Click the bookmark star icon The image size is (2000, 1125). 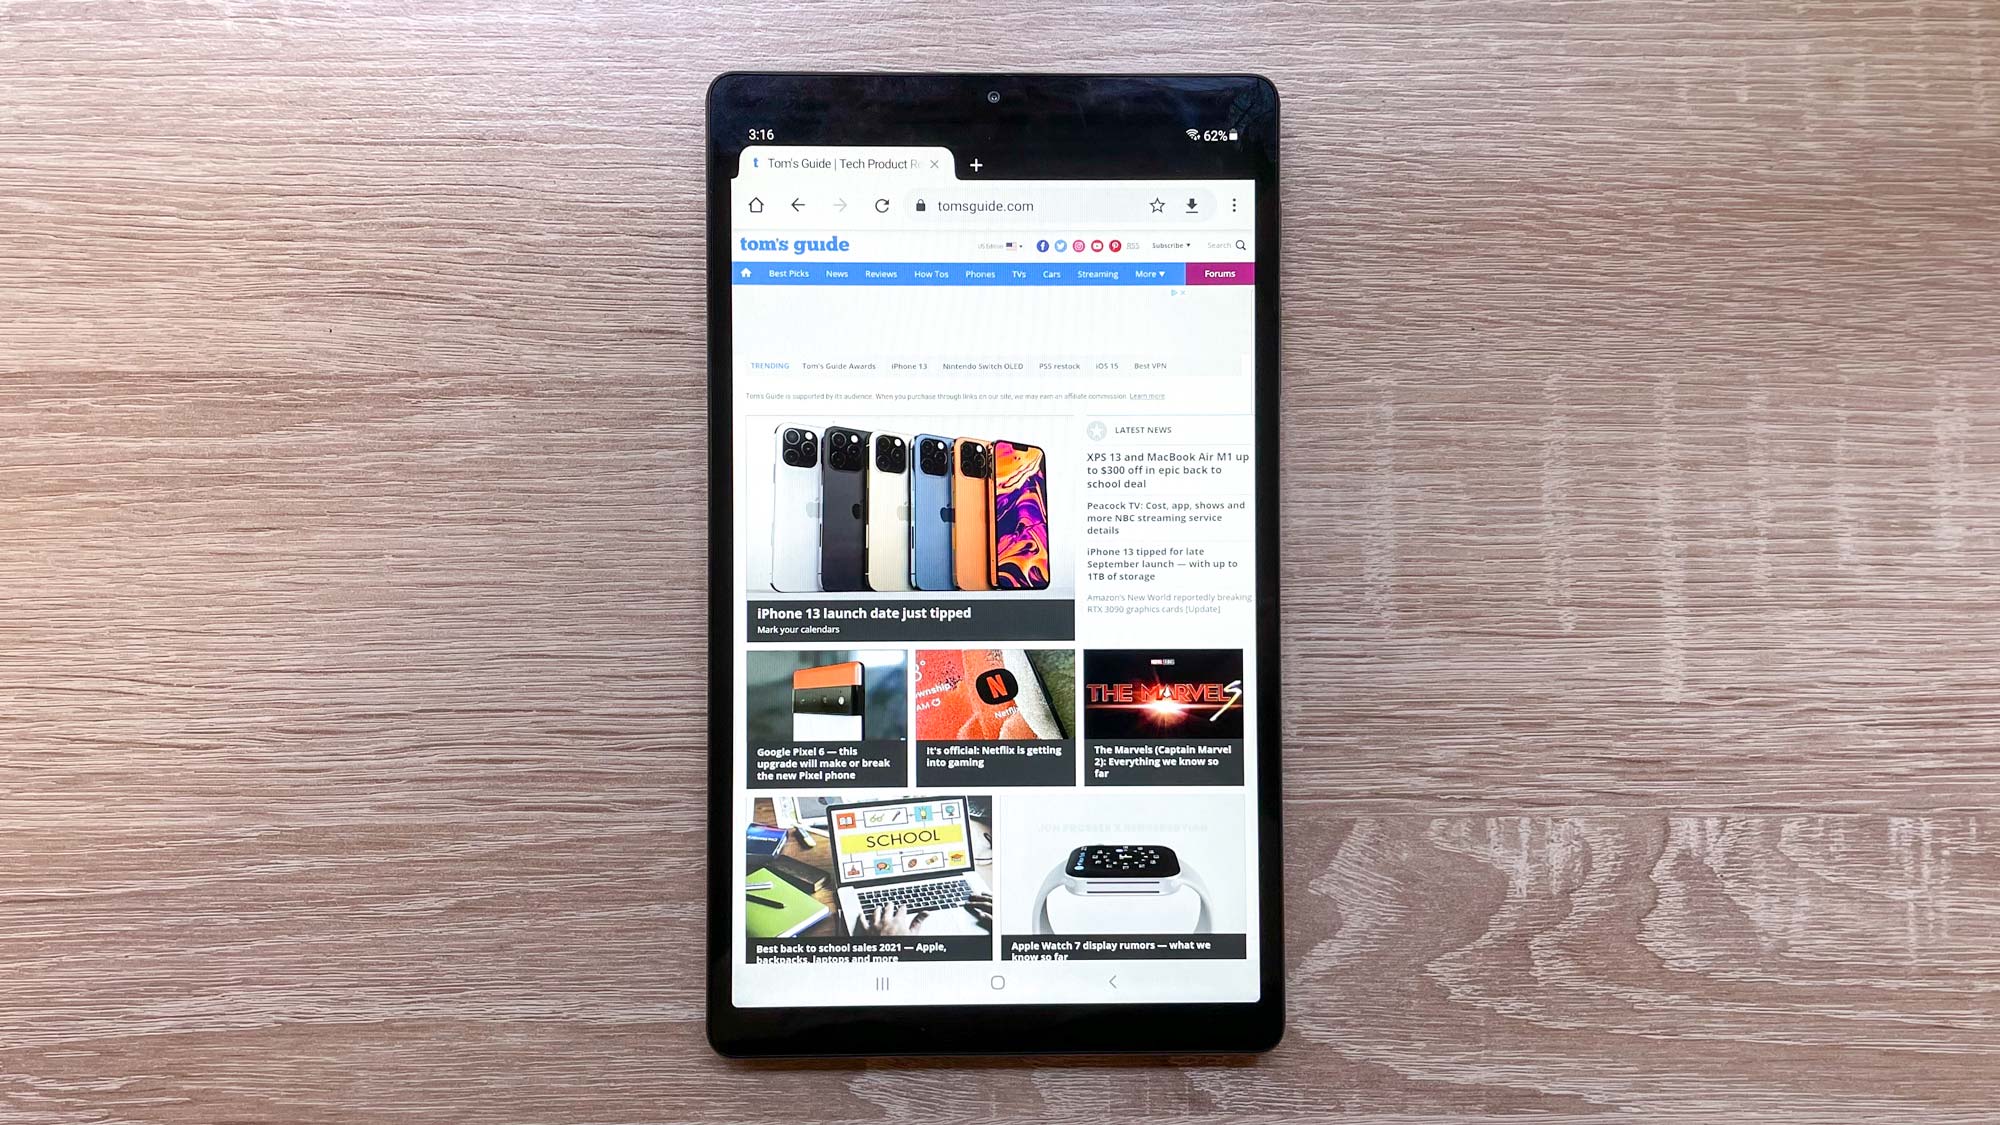(x=1157, y=206)
